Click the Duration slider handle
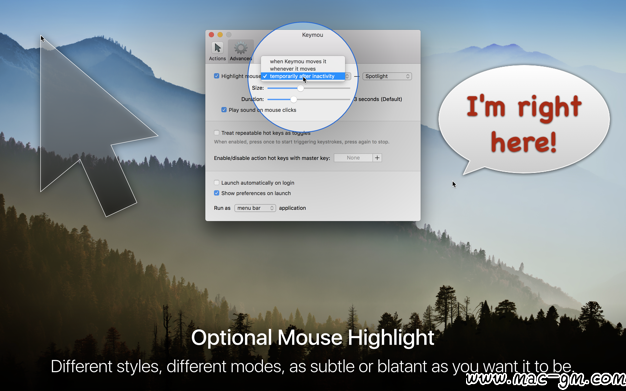This screenshot has height=391, width=626. point(293,99)
